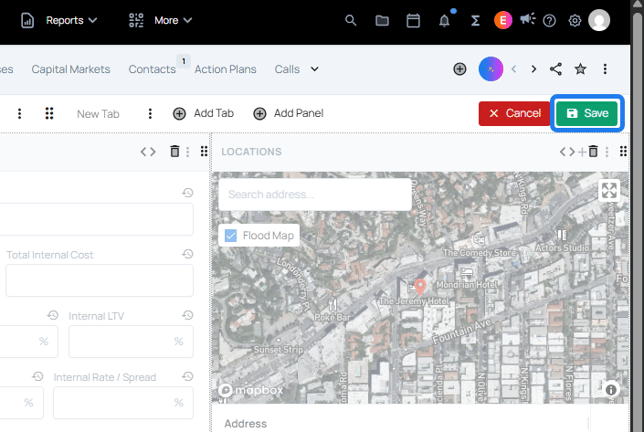Open the calendar icon

coord(413,20)
